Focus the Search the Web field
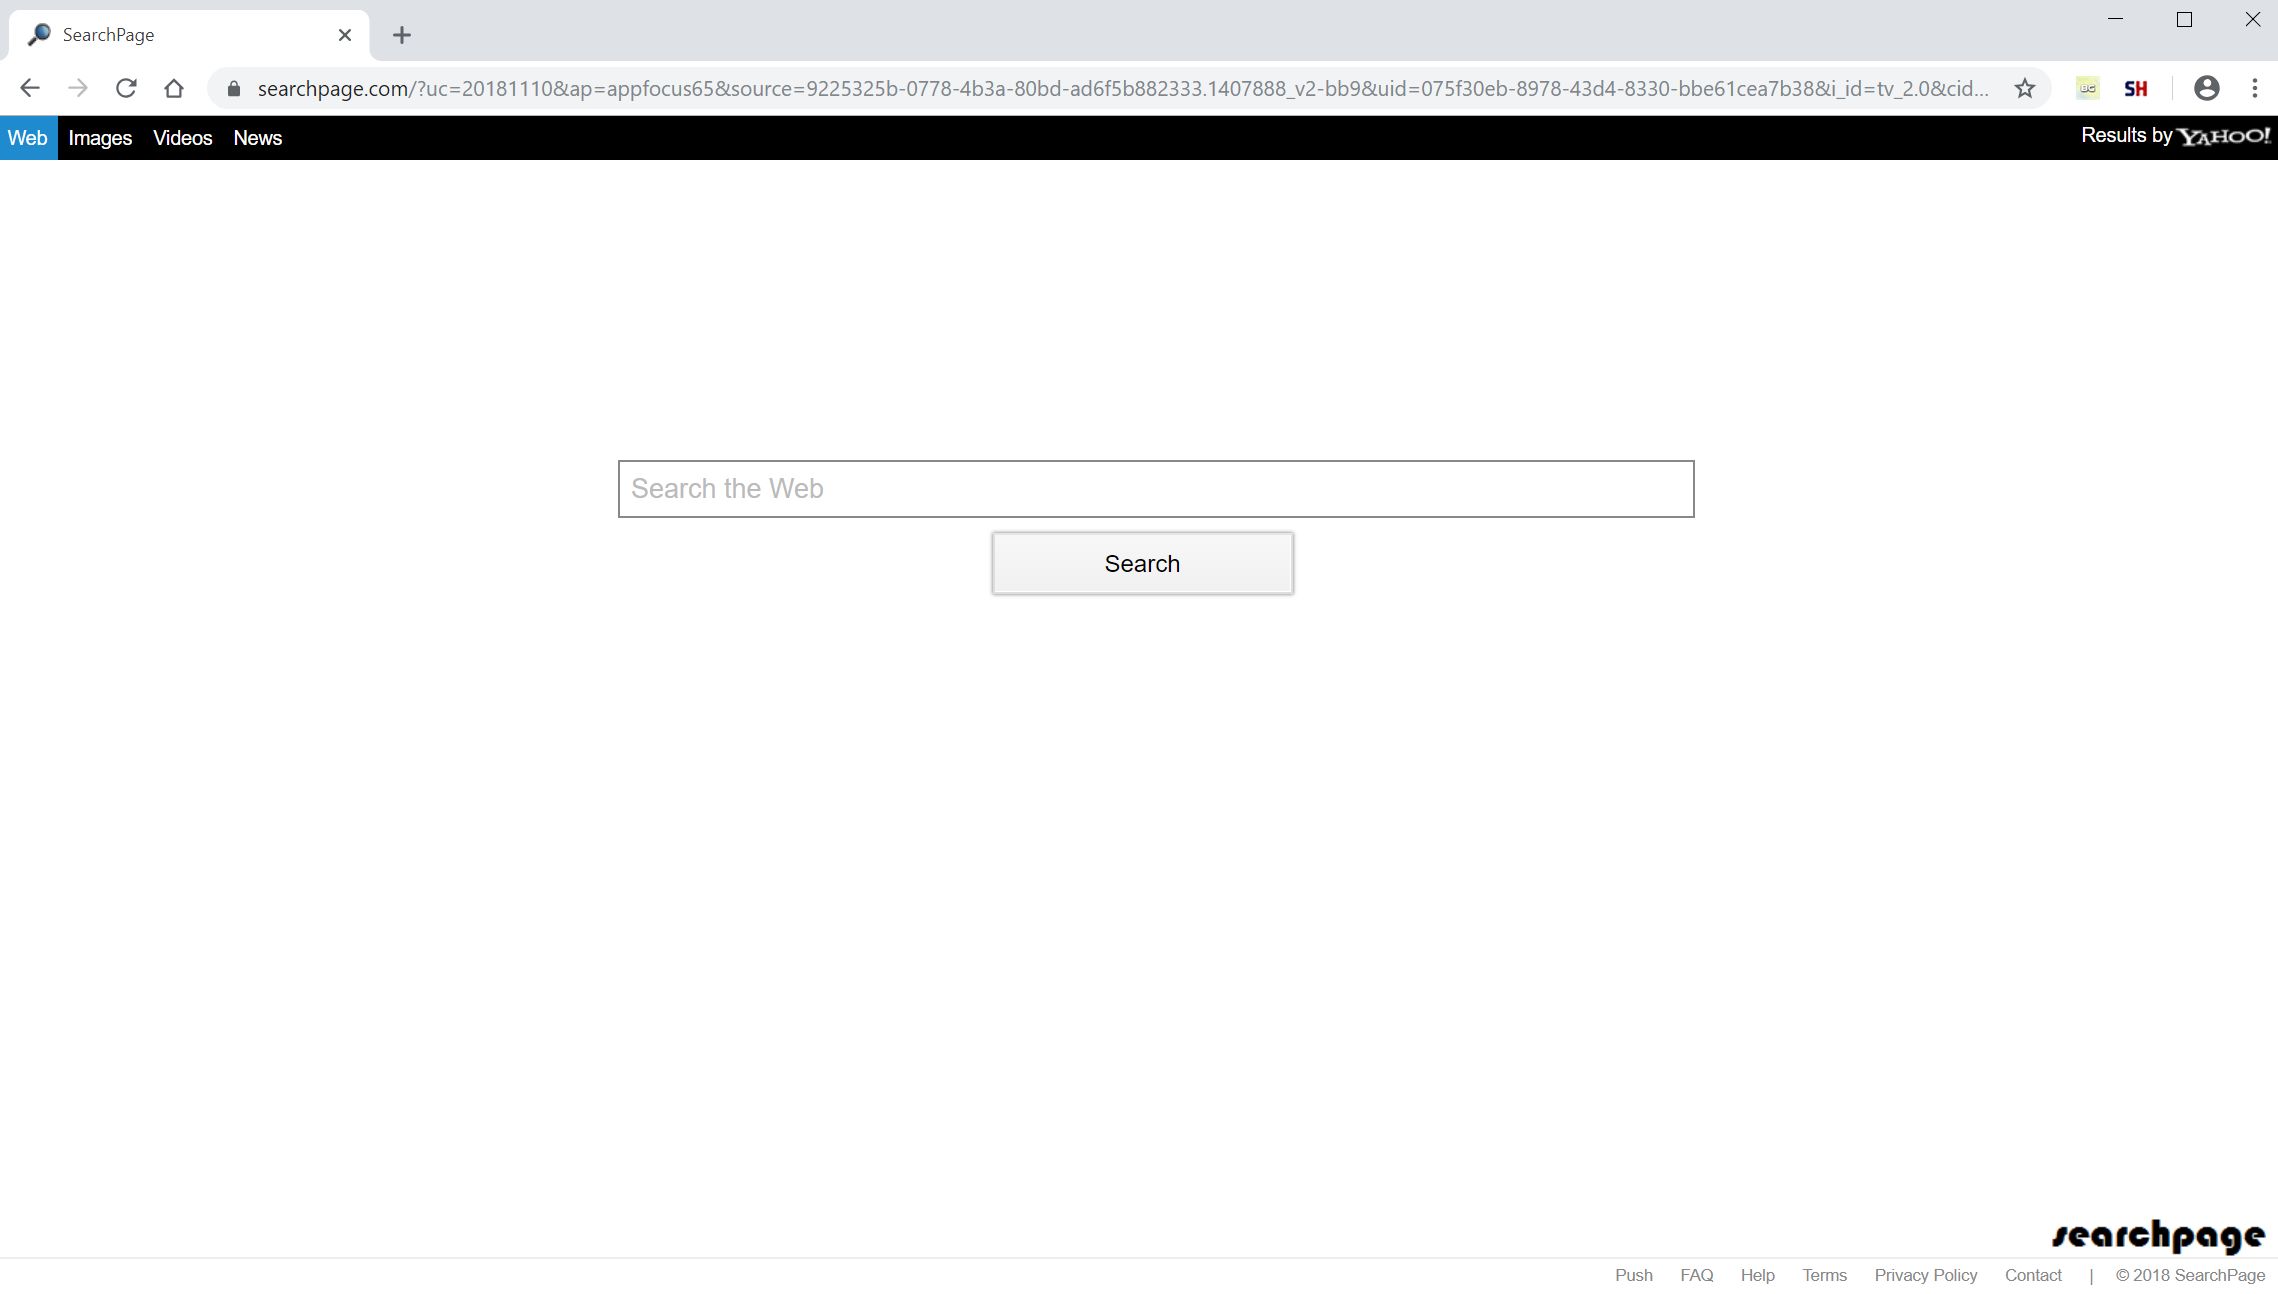The height and width of the screenshot is (1294, 2278). click(1155, 489)
